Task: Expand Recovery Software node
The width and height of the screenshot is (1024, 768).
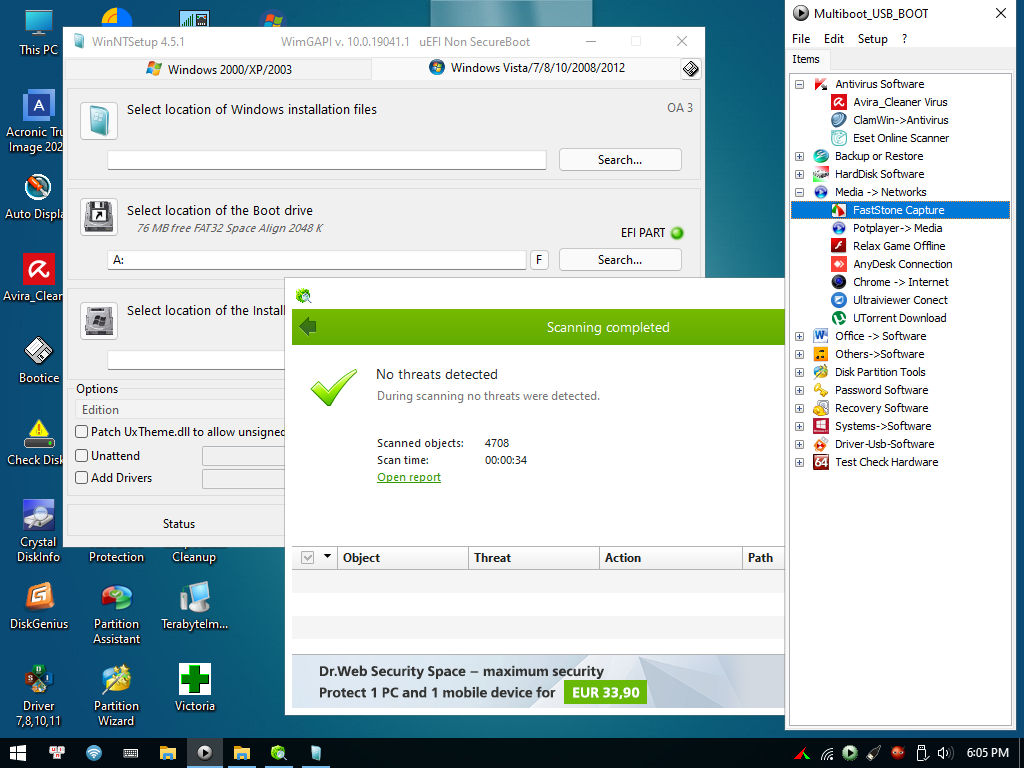Action: coord(799,408)
